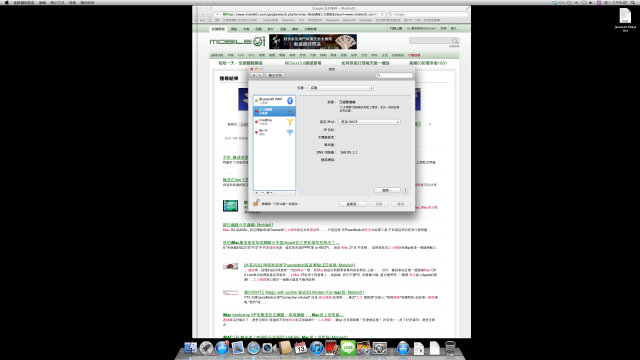The height and width of the screenshot is (360, 640).
Task: Click the Bluetooth icon in services list
Action: pyautogui.click(x=290, y=100)
